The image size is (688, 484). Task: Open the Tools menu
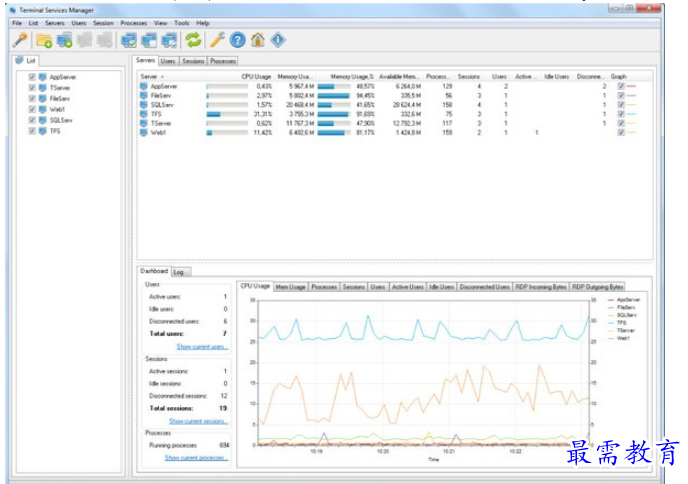182,23
